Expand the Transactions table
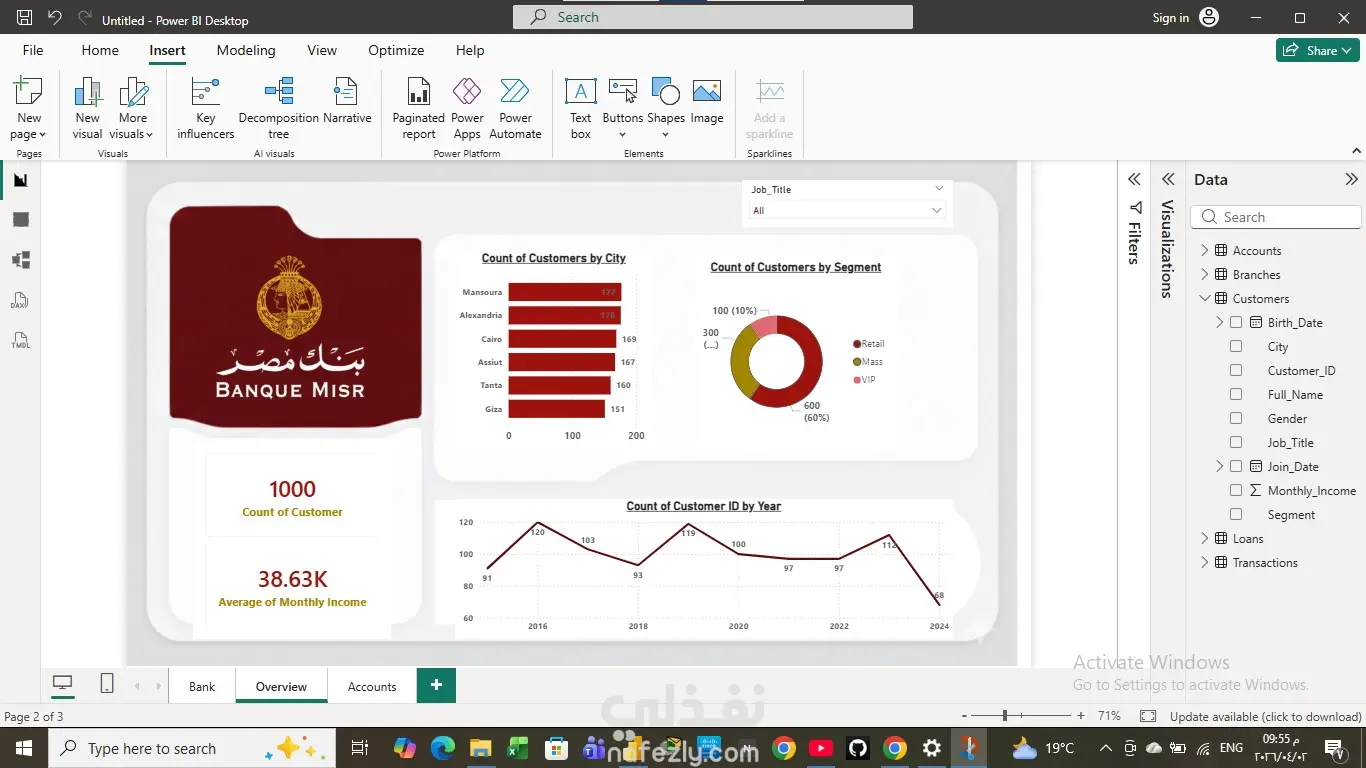This screenshot has width=1366, height=768. pyautogui.click(x=1204, y=563)
